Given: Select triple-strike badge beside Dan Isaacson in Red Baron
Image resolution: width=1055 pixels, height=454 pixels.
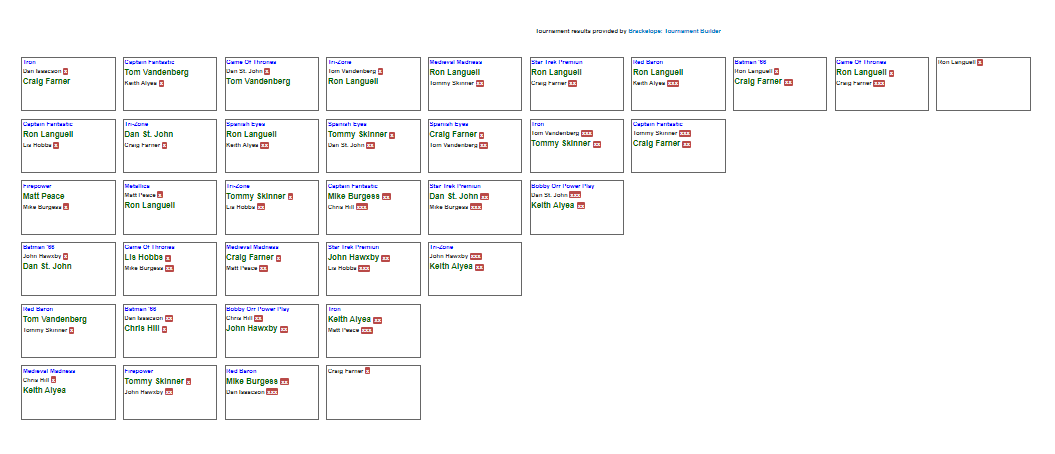Looking at the screenshot, I should coord(272,392).
